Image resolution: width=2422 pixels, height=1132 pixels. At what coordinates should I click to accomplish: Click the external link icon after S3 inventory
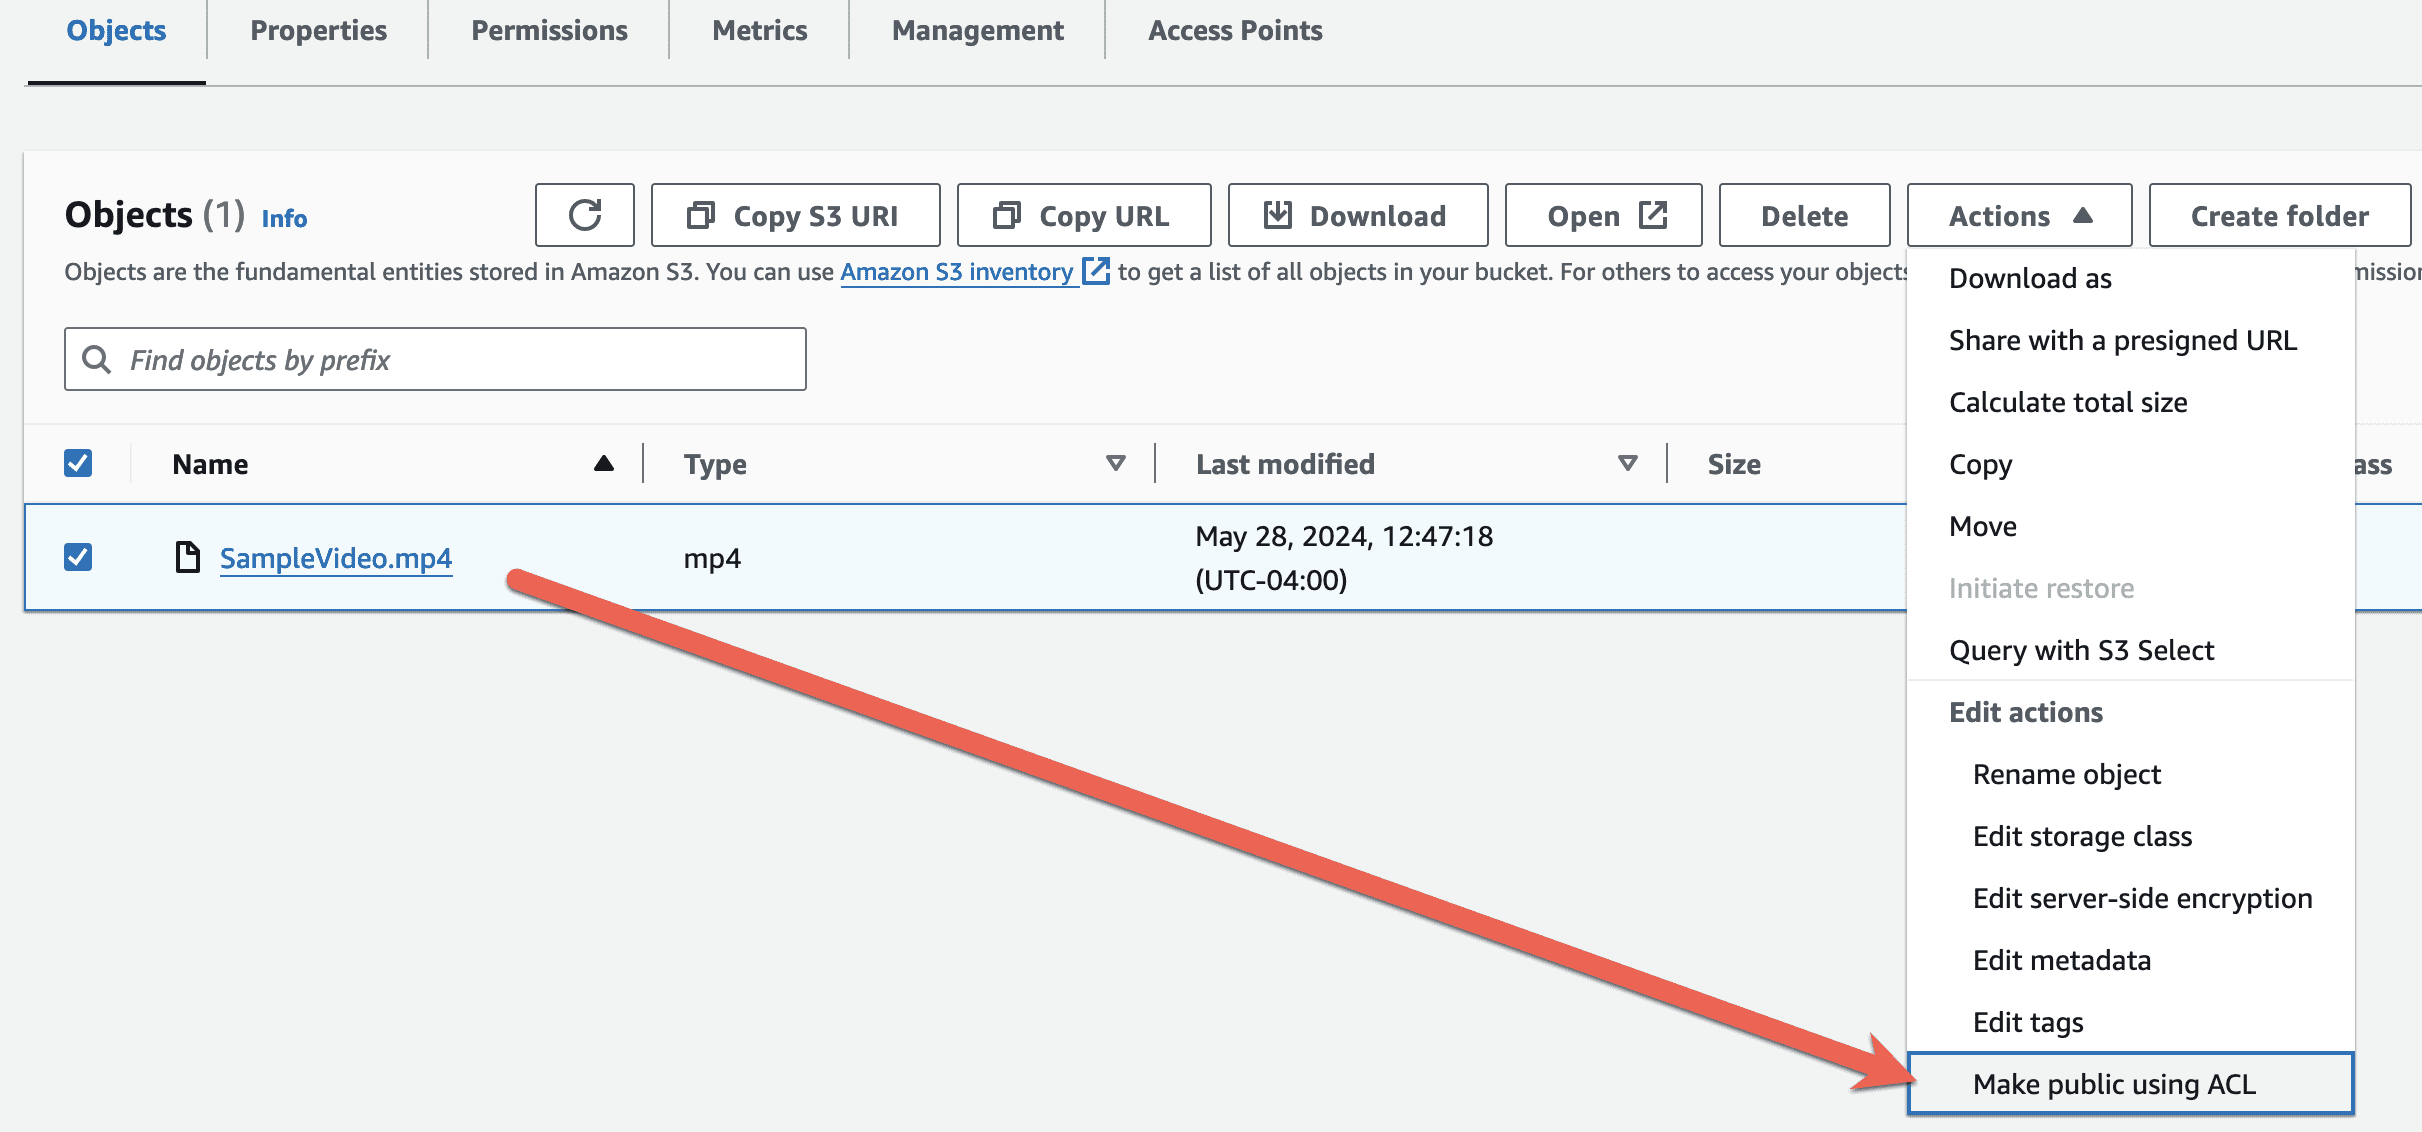tap(1096, 271)
